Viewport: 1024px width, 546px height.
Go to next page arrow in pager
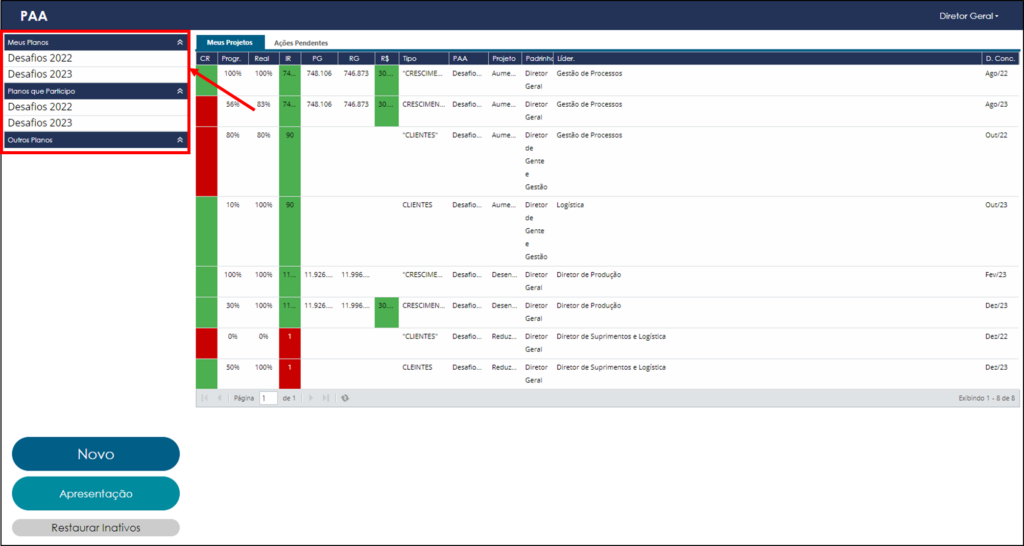coord(311,398)
